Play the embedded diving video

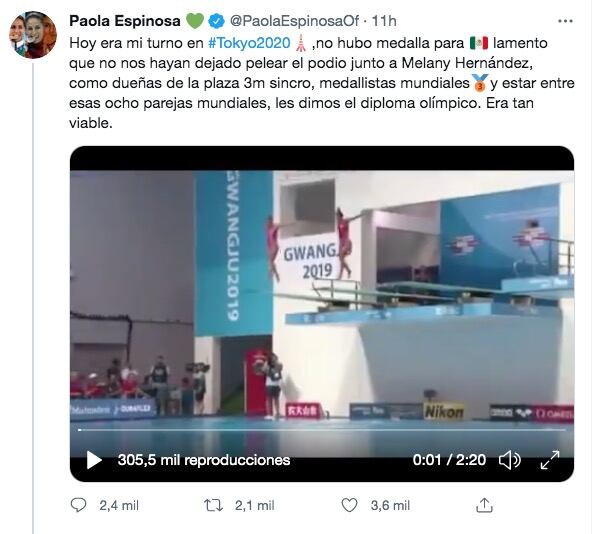pos(94,460)
